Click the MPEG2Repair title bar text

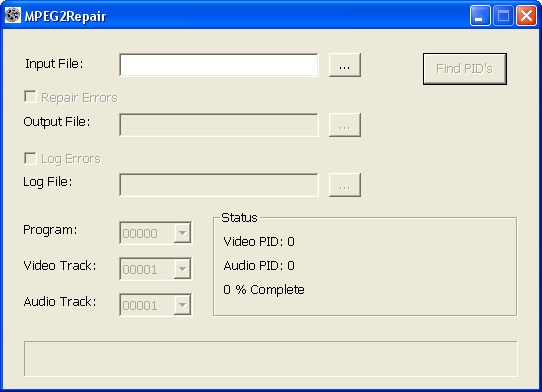(65, 16)
